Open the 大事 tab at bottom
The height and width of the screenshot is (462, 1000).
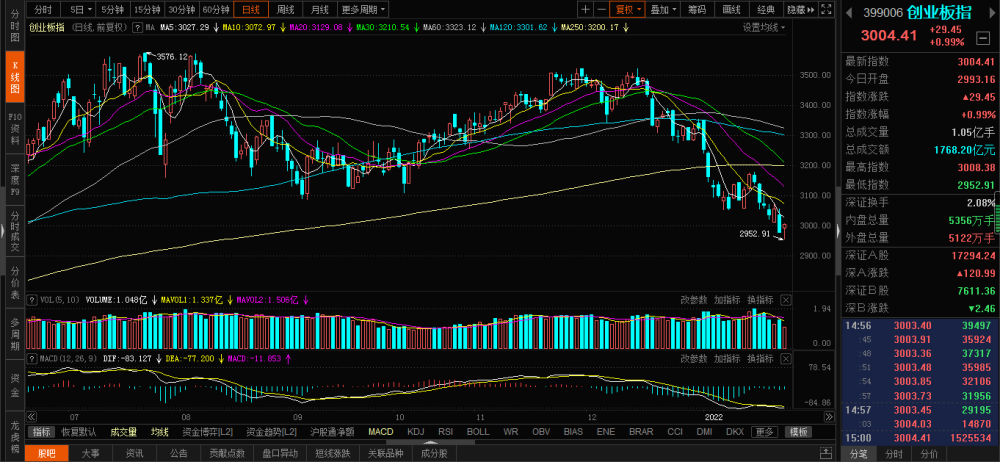tap(91, 454)
